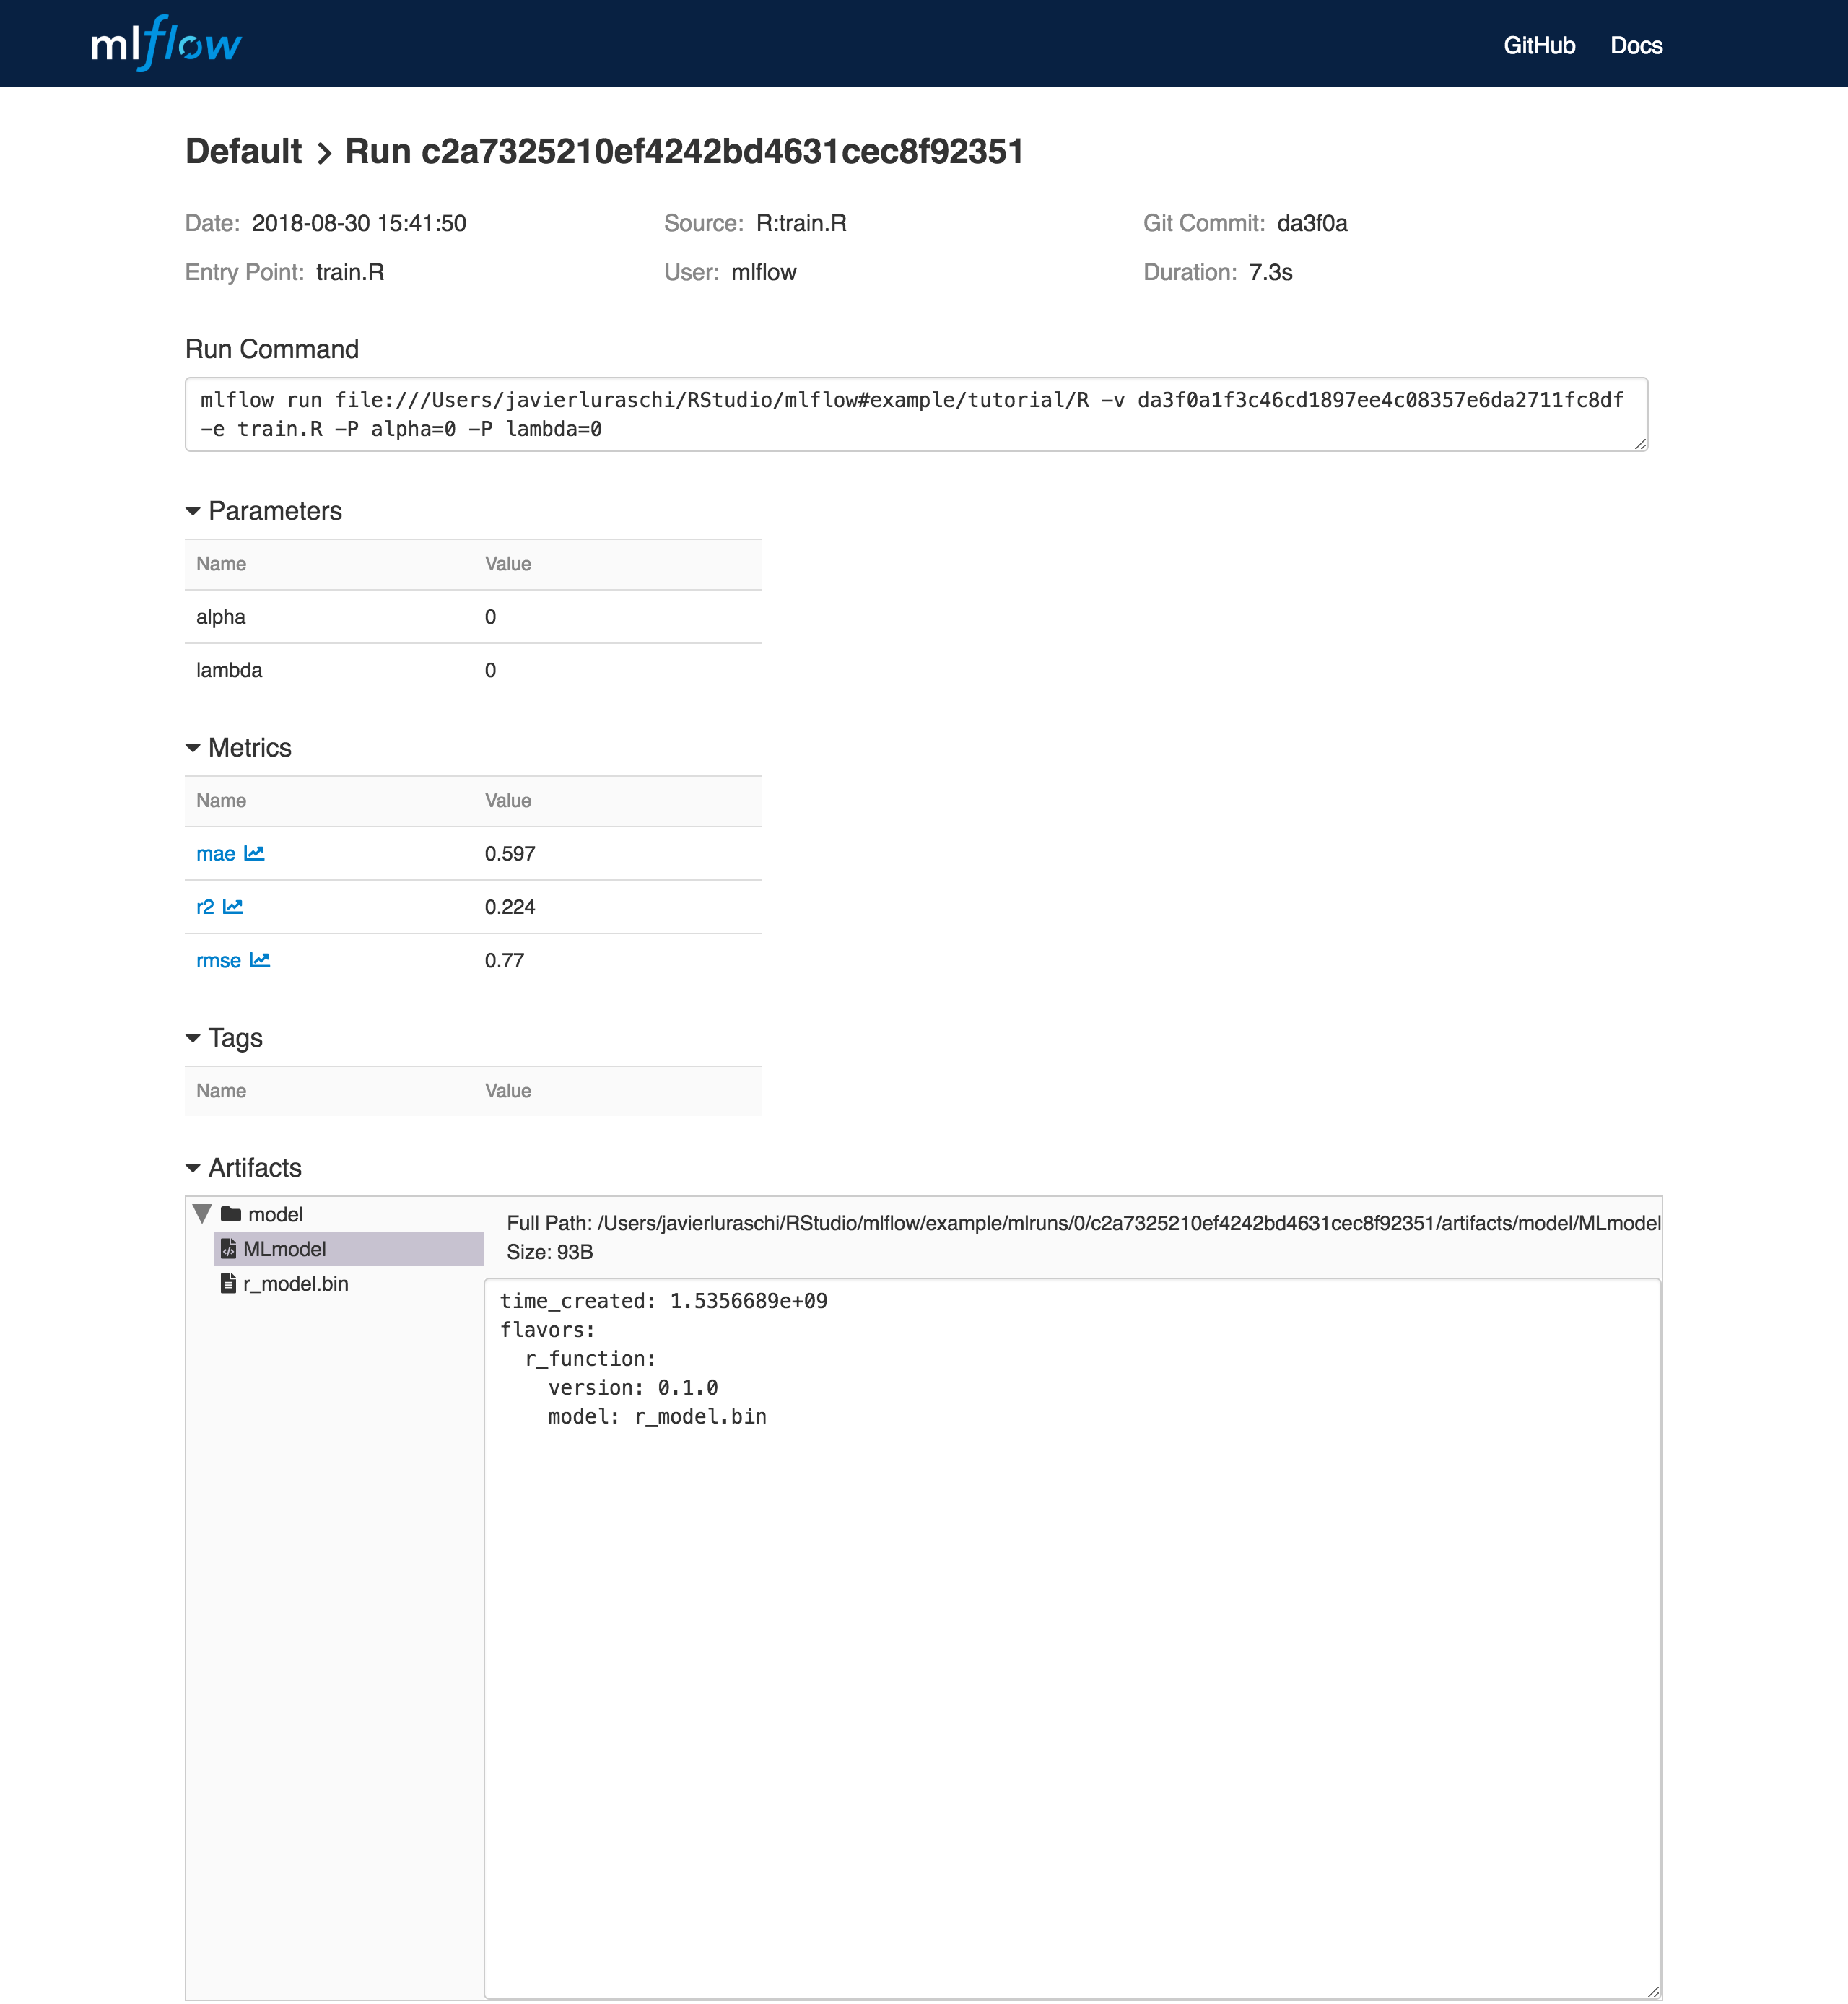Click the r_model.bin file icon
Screen dimensions: 1848x2004
pyautogui.click(x=228, y=1283)
